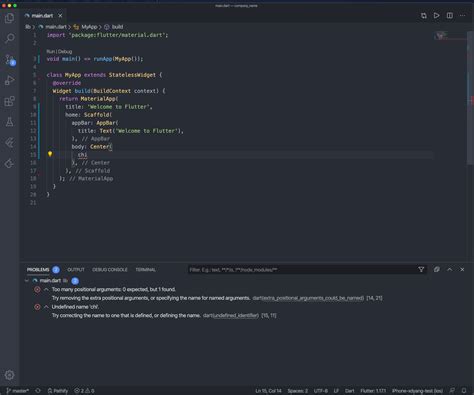The width and height of the screenshot is (474, 395).
Task: Select 'Undefined name chi' error row
Action: pos(75,307)
